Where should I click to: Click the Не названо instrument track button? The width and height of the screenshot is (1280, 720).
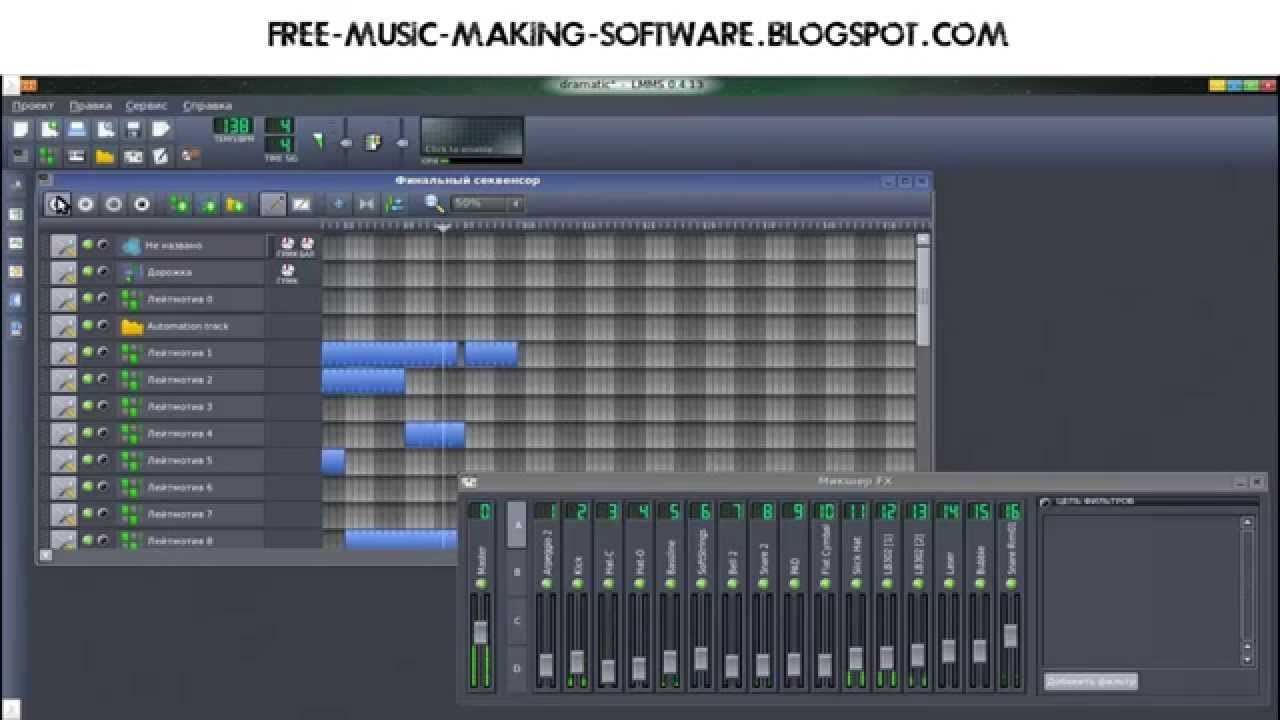click(x=190, y=245)
